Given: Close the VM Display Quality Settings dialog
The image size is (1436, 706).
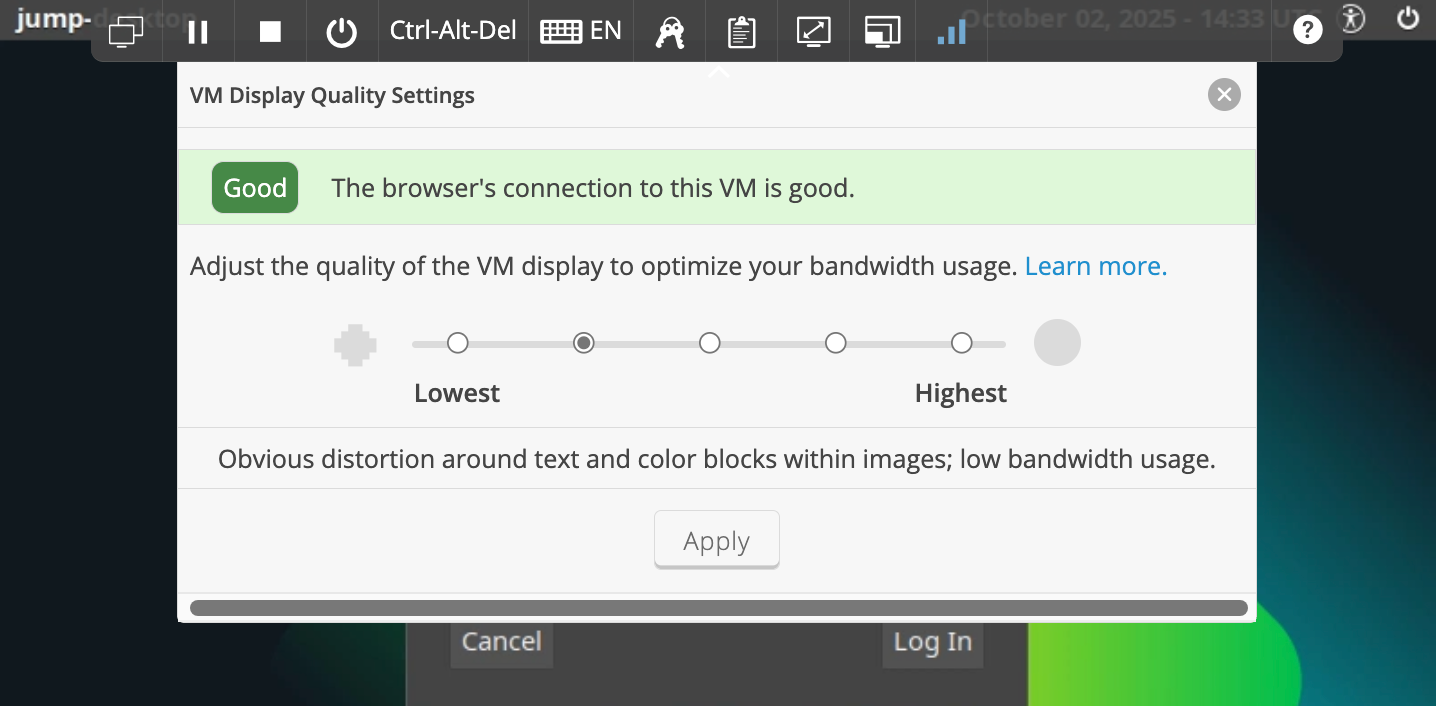Looking at the screenshot, I should click(x=1224, y=95).
